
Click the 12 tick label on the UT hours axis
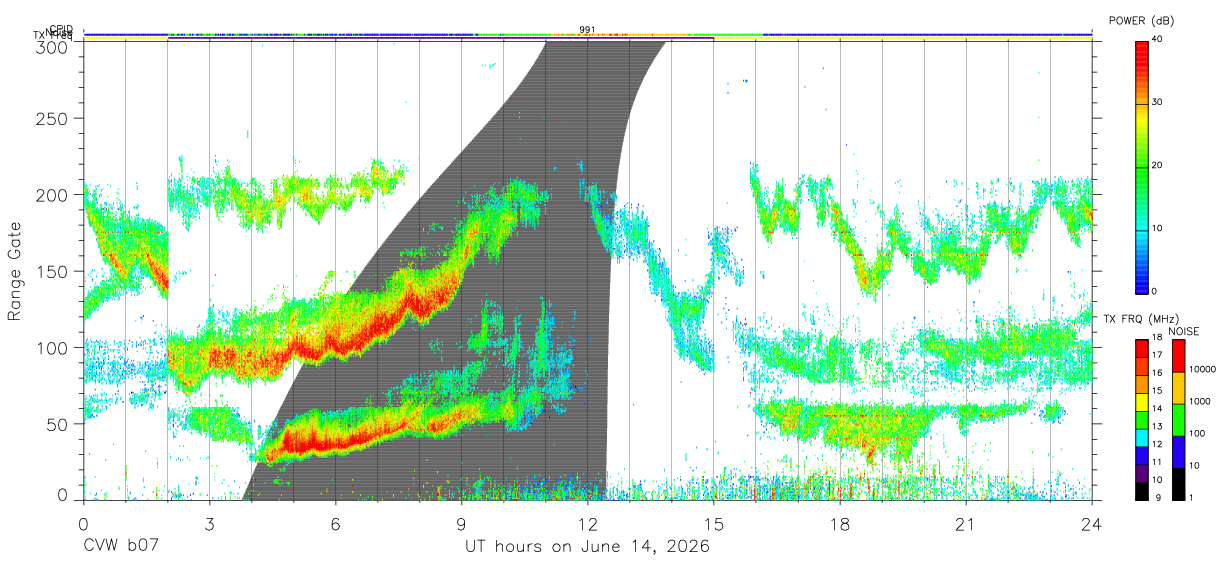click(587, 524)
